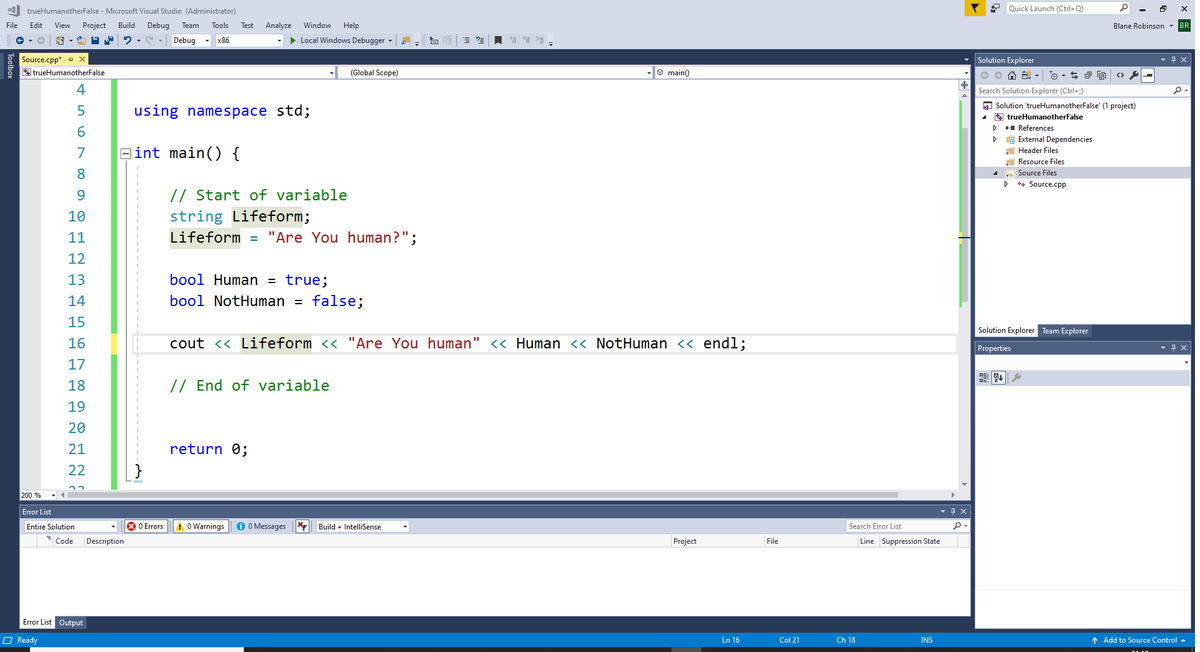
Task: Click the Navigate Backward arrow in toolbar
Action: click(19, 40)
